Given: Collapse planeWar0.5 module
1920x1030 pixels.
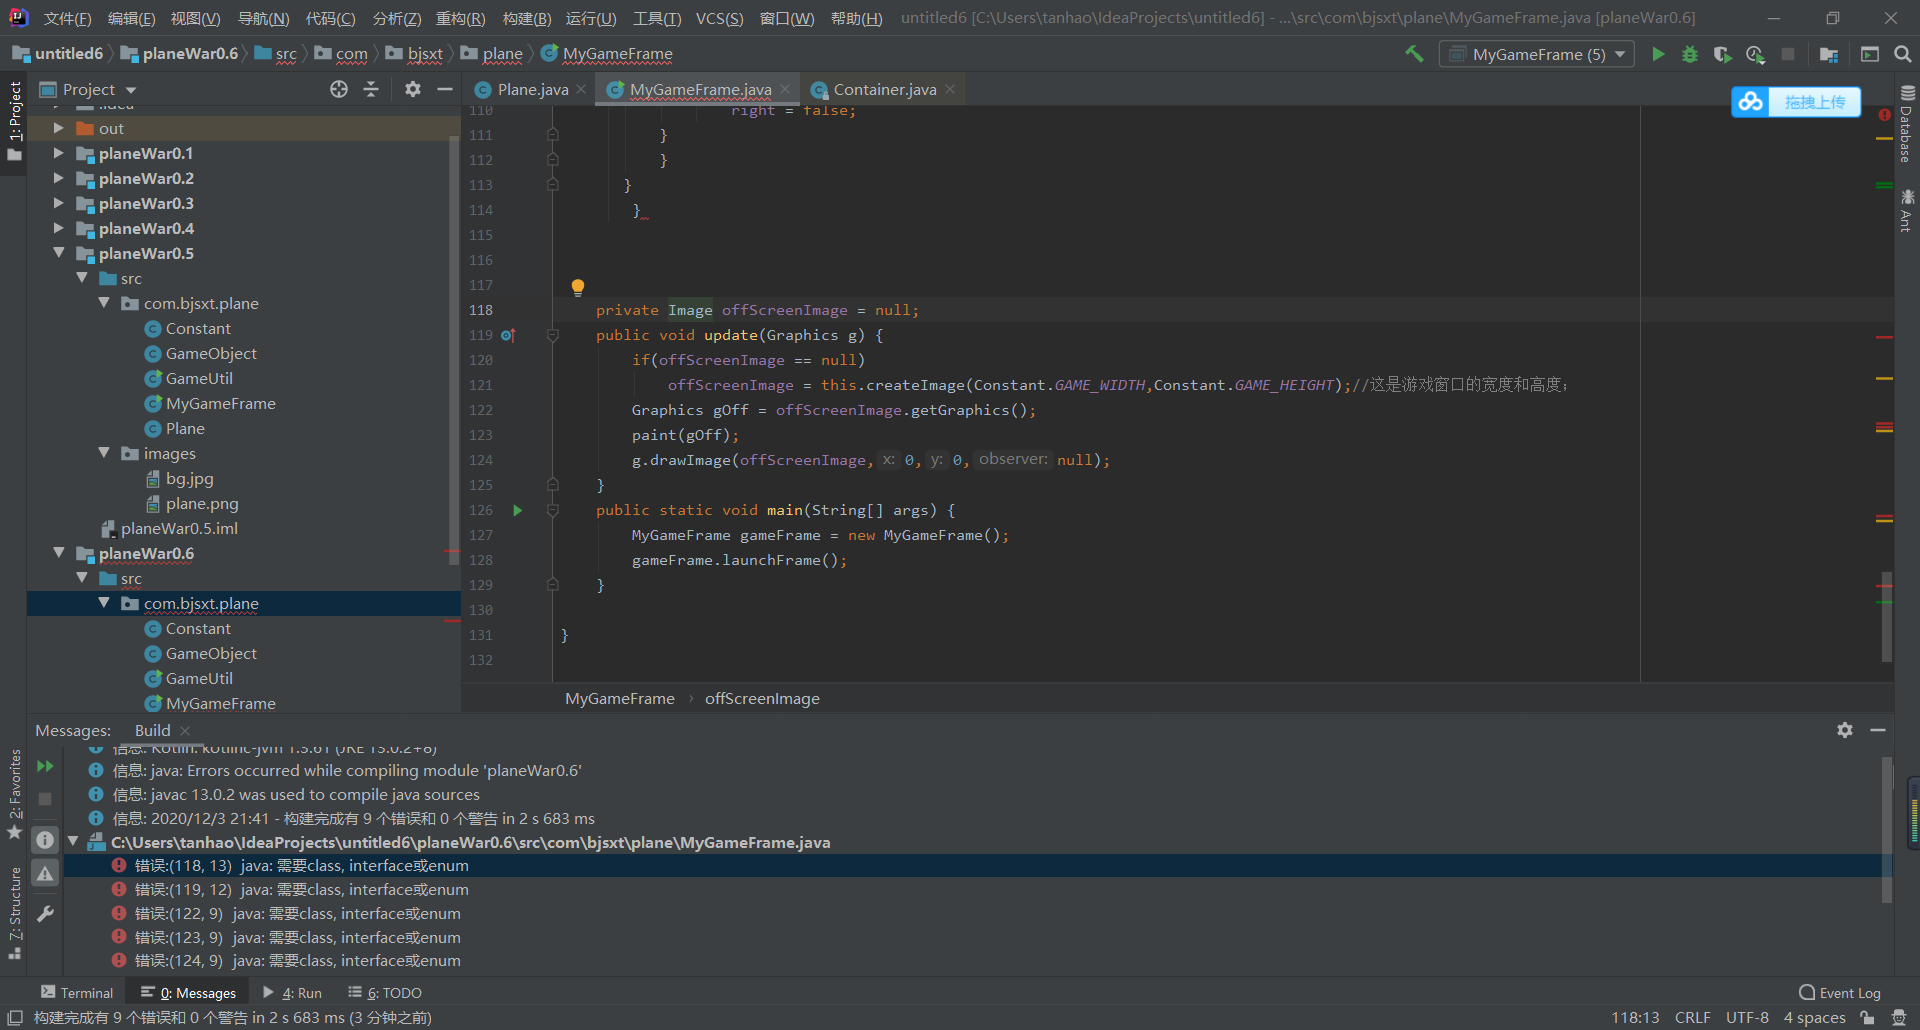Looking at the screenshot, I should (58, 253).
